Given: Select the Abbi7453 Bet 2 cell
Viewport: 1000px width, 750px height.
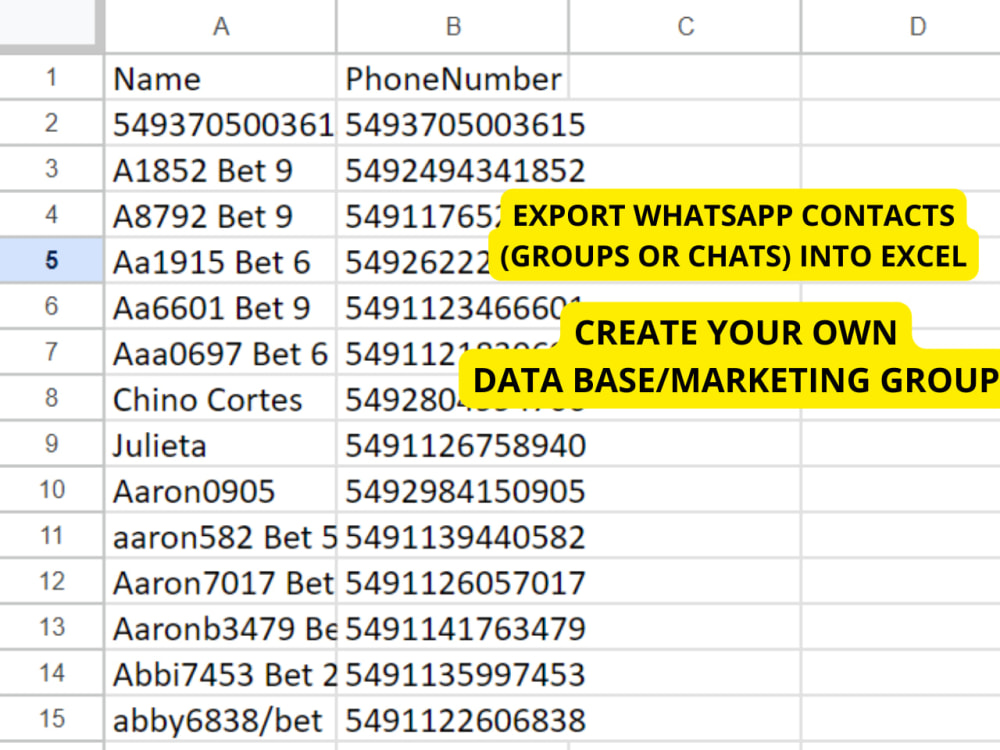Looking at the screenshot, I should click(x=220, y=673).
